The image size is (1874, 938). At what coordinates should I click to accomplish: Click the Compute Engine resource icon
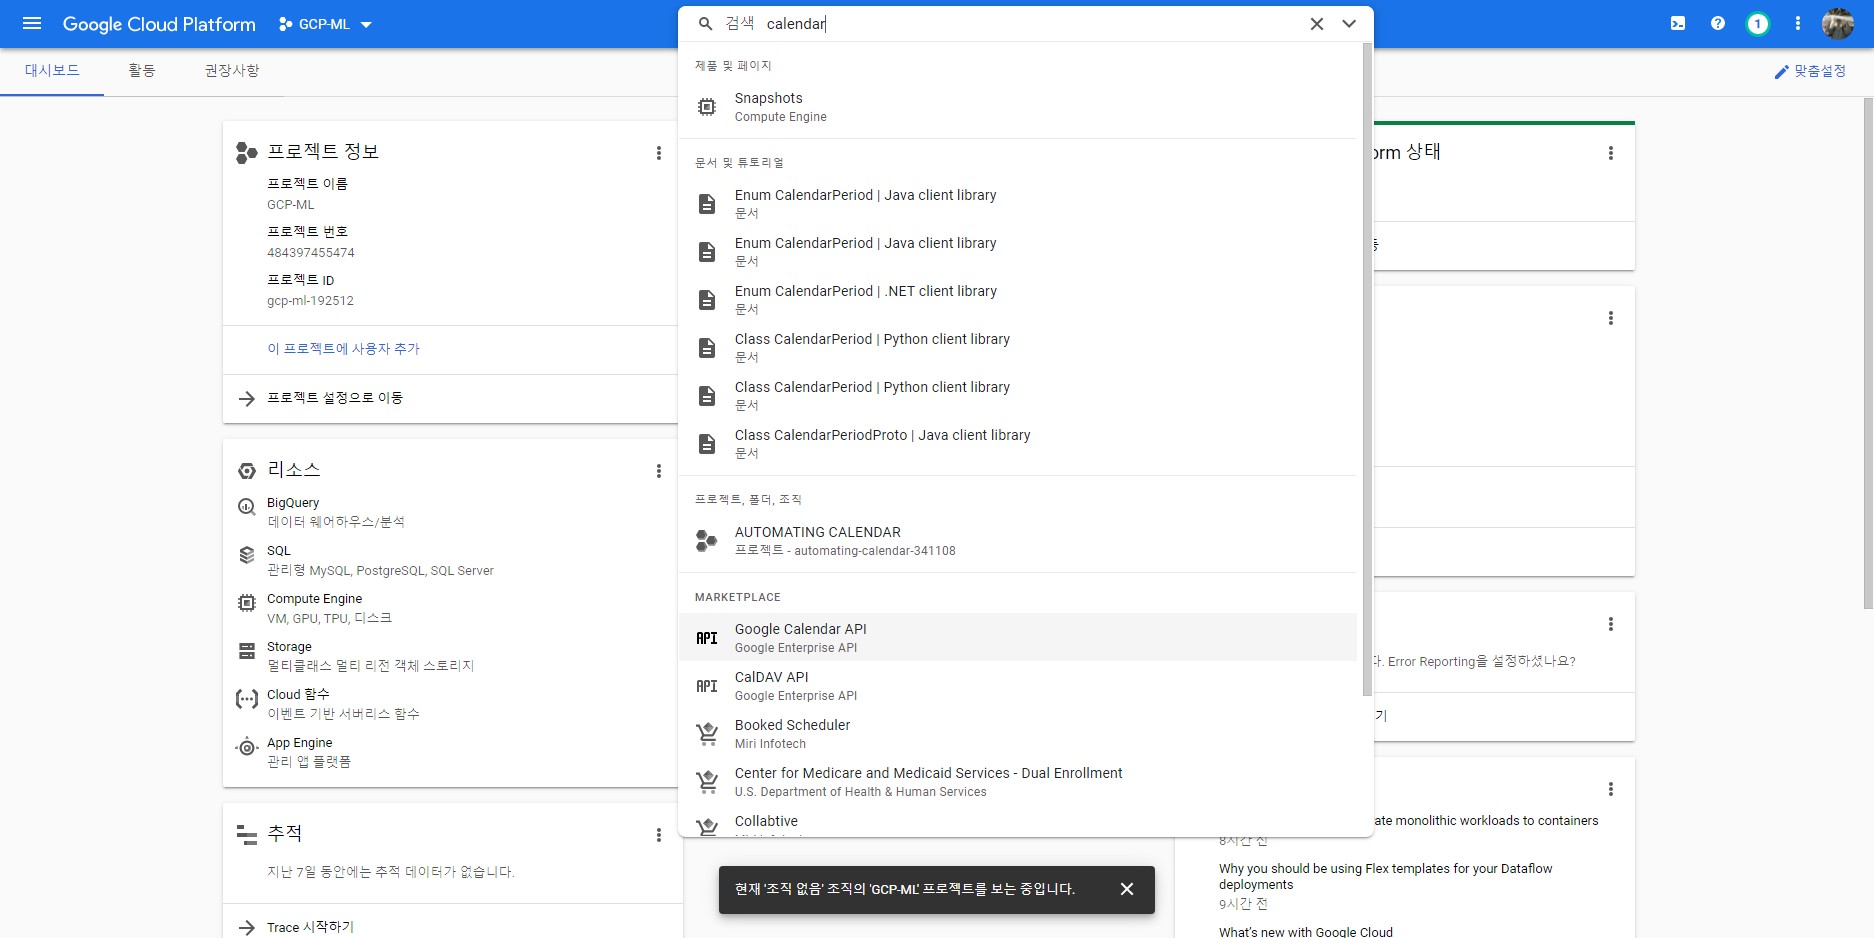[247, 603]
